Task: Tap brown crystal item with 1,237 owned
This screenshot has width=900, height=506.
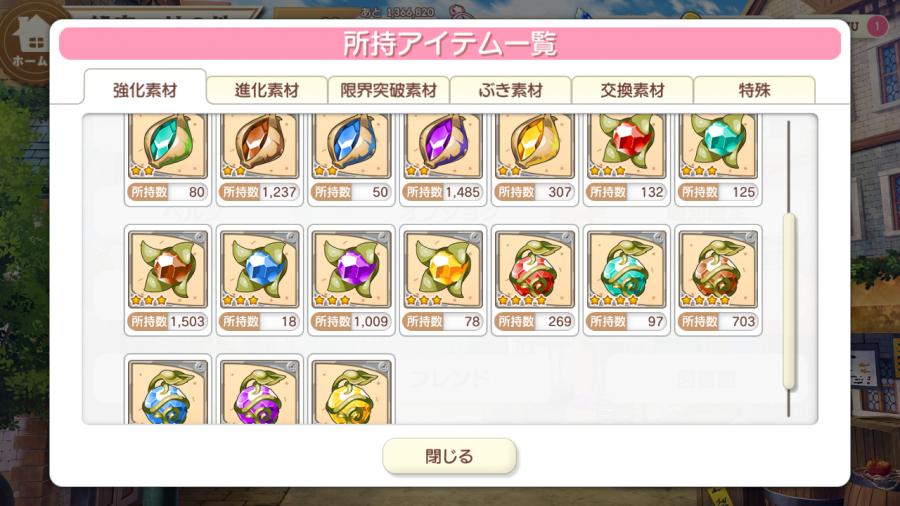Action: pyautogui.click(x=259, y=158)
